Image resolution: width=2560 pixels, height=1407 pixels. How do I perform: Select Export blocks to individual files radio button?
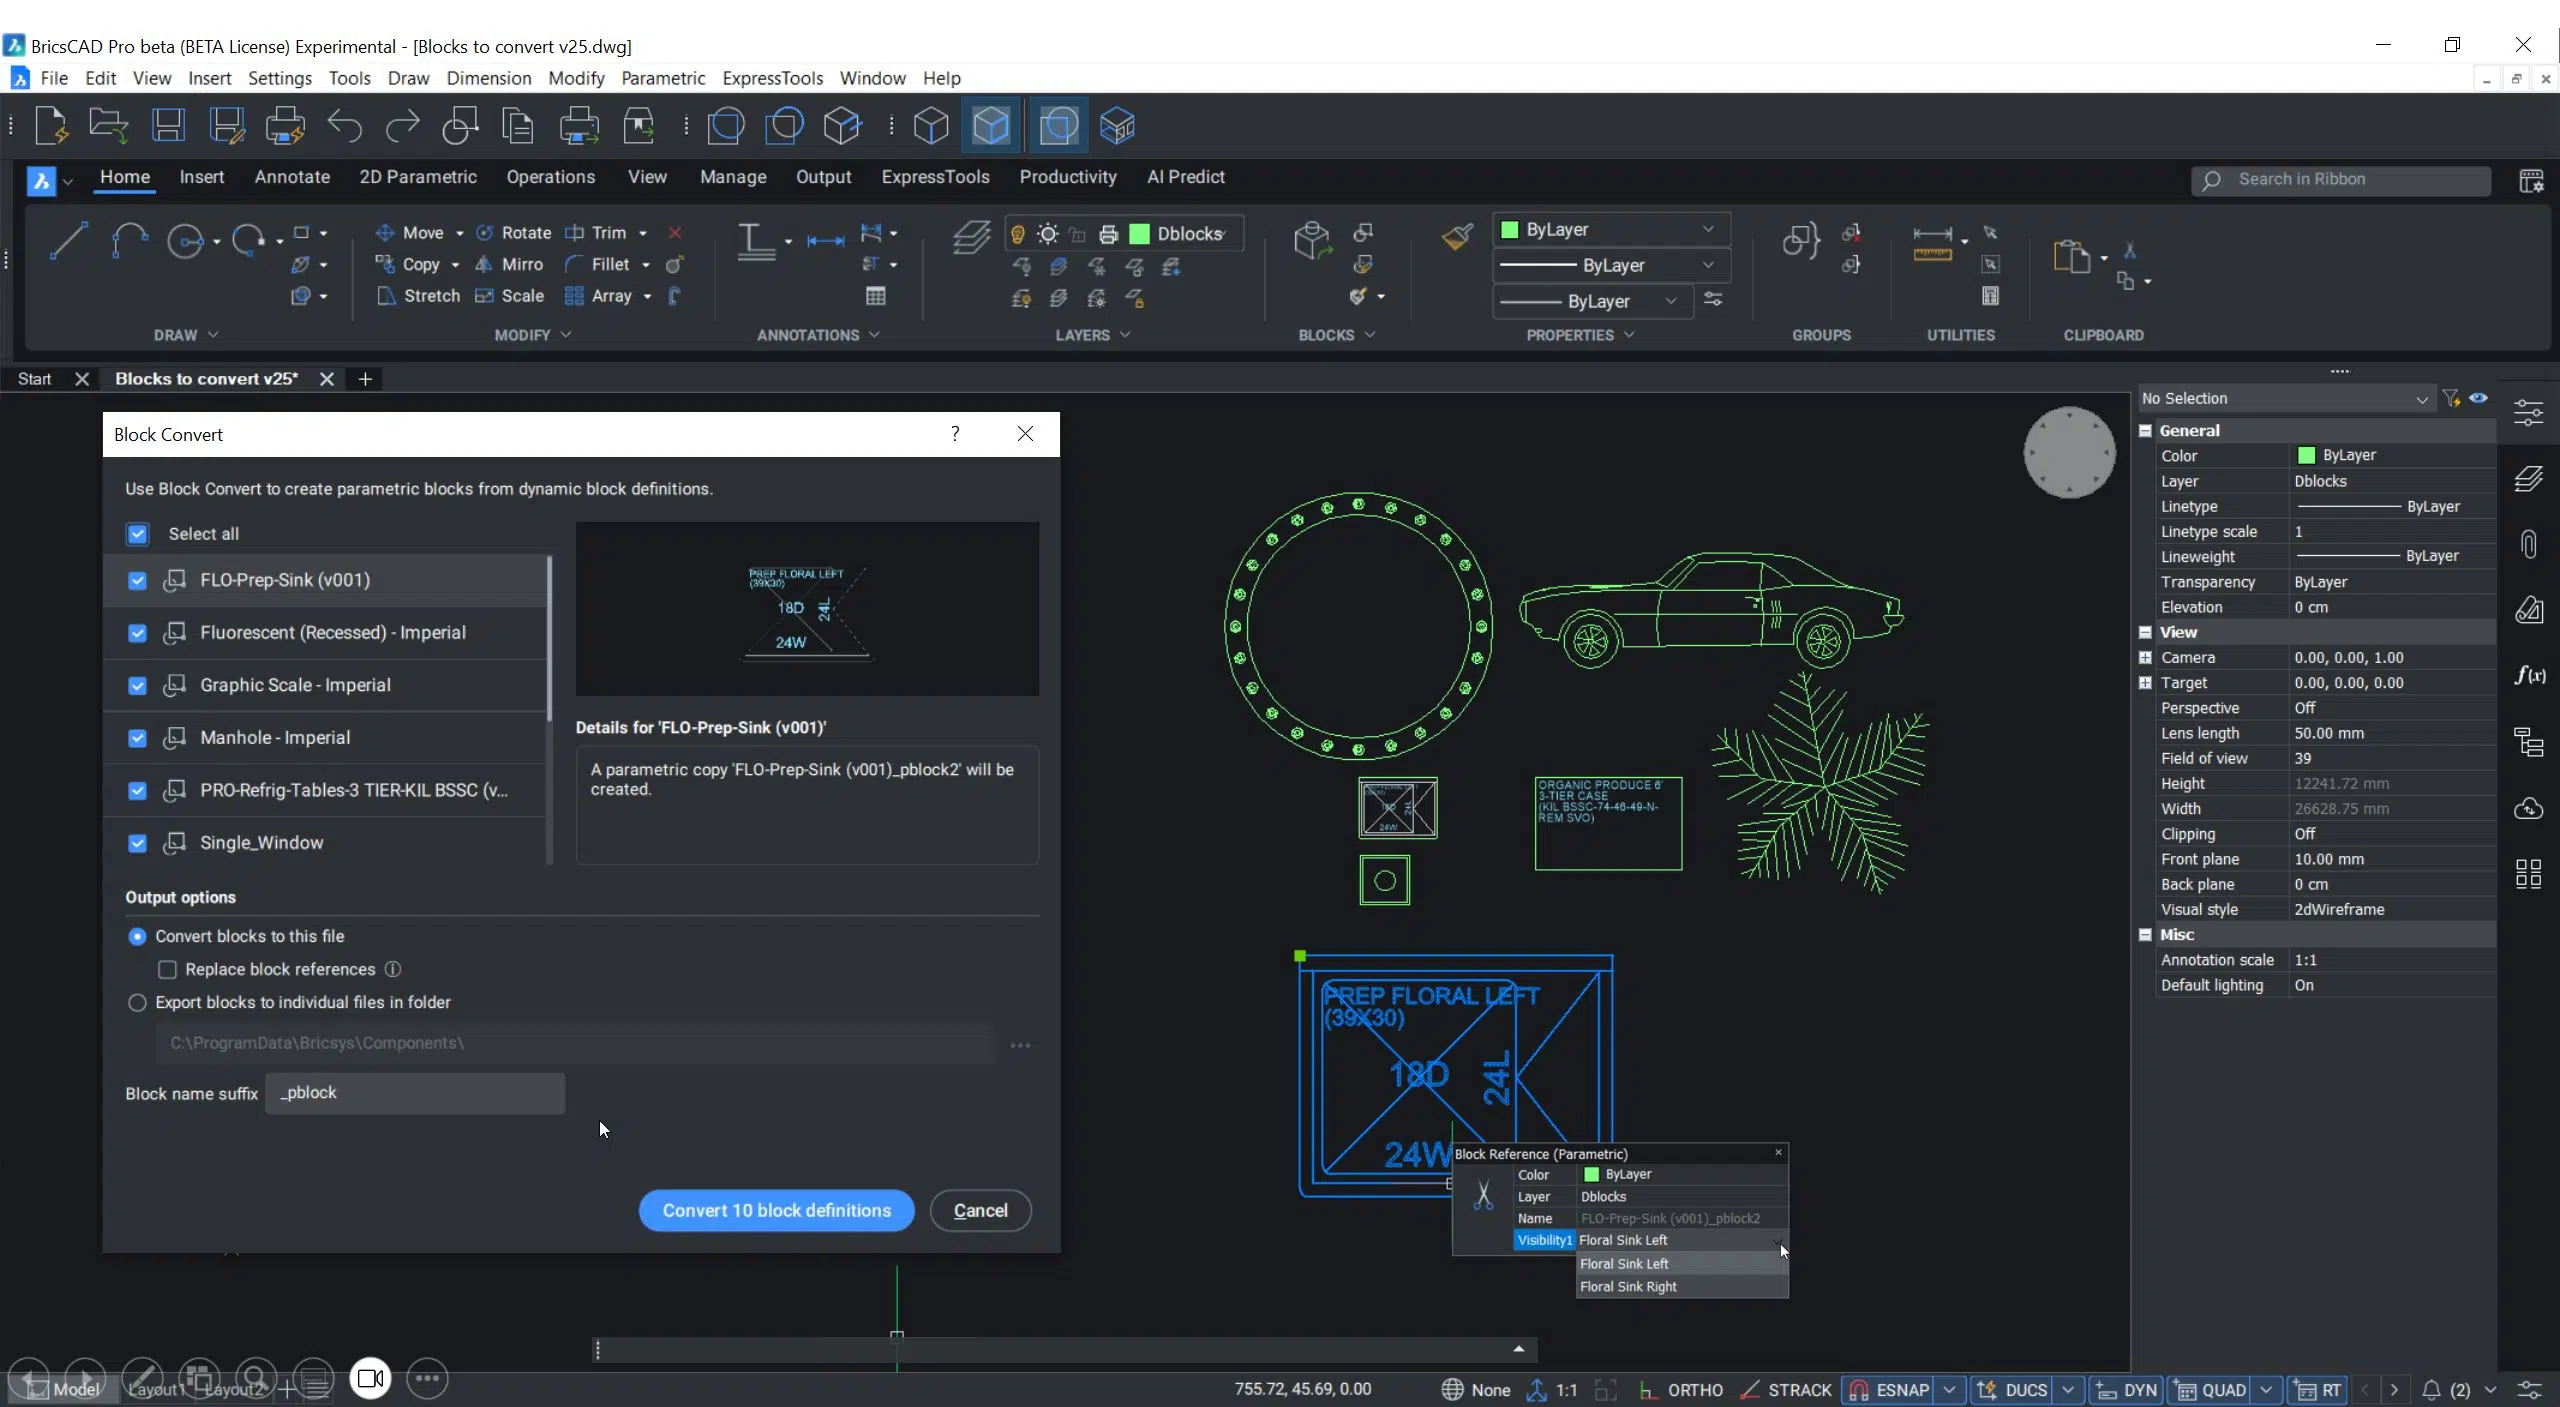tap(137, 1003)
